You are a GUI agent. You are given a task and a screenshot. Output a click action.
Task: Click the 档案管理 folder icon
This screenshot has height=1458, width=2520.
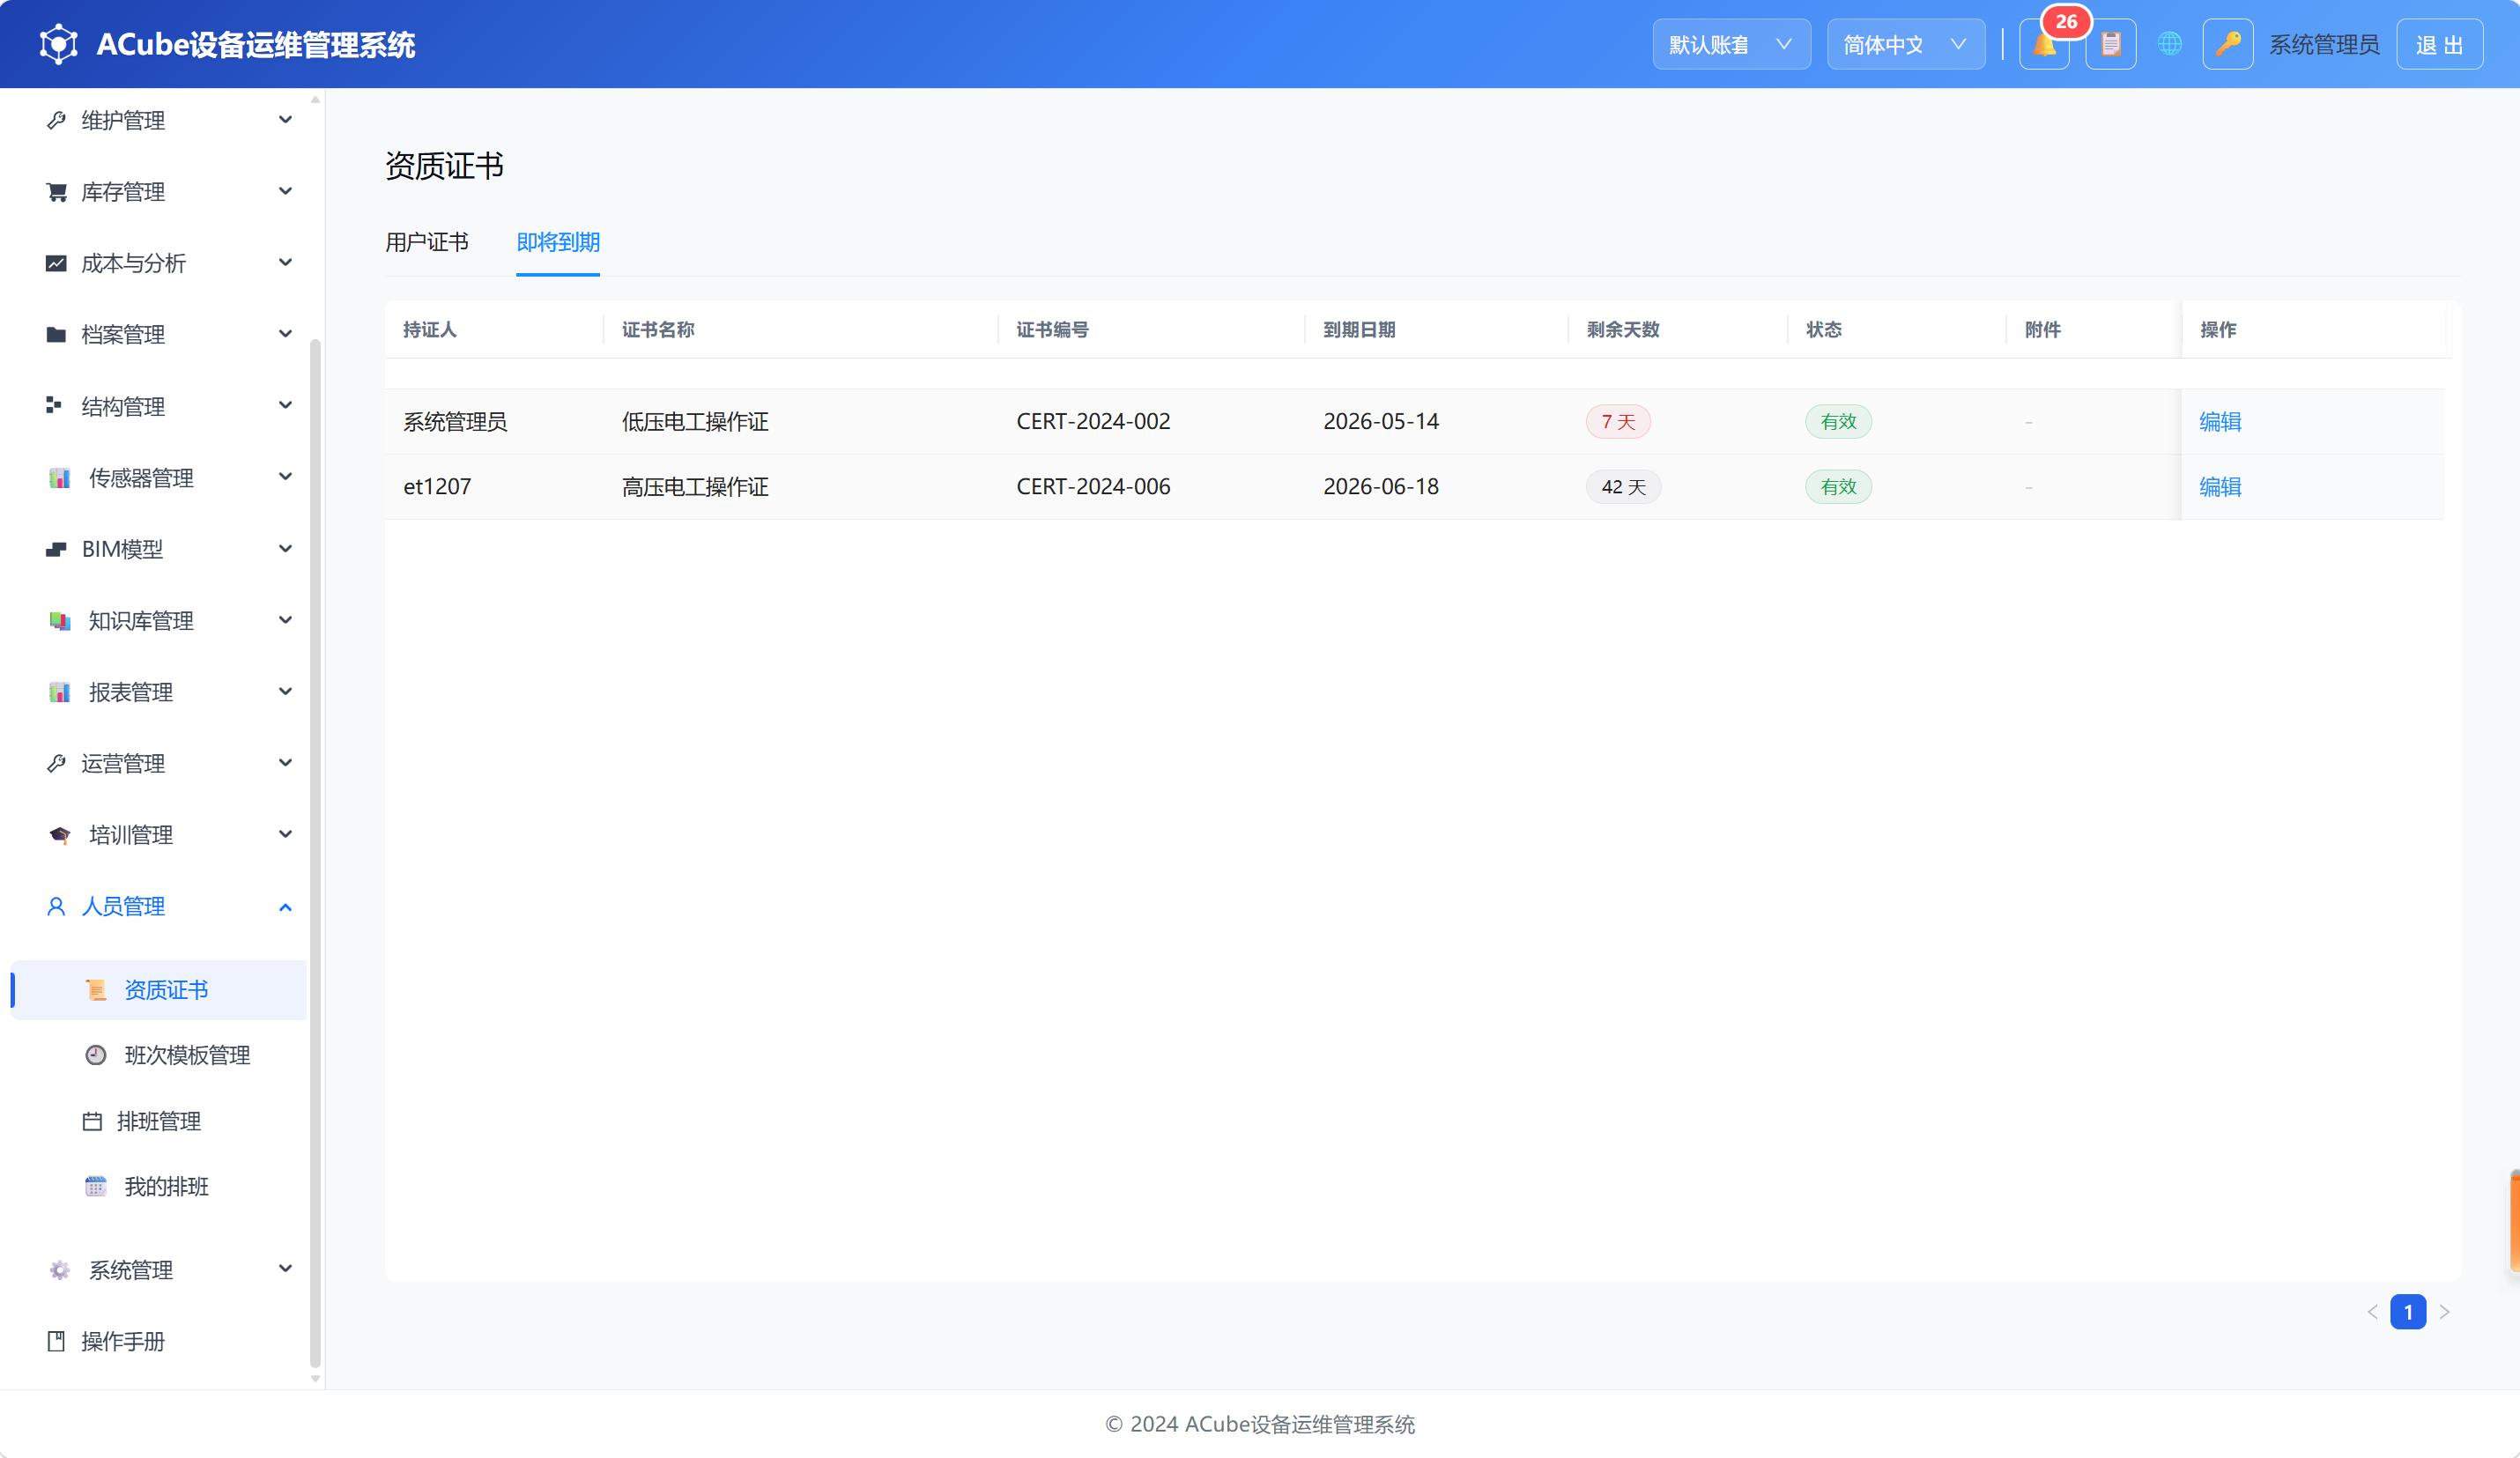[57, 334]
